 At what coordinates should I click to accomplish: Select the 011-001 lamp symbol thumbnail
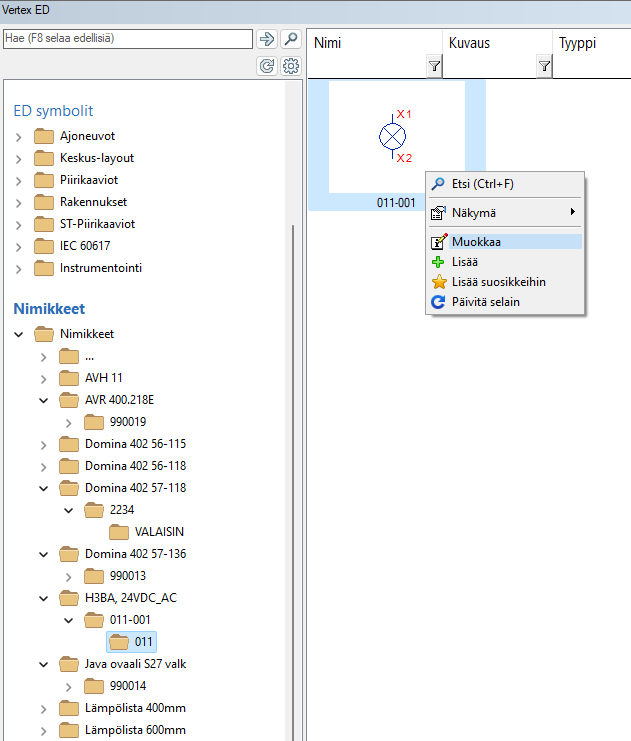(x=396, y=138)
